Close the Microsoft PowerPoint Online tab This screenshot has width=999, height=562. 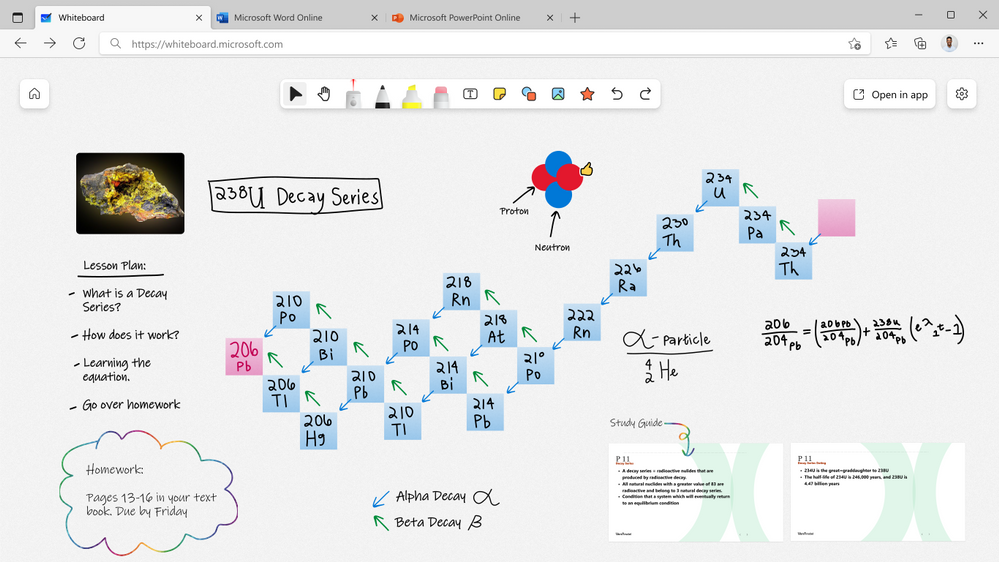(x=550, y=18)
